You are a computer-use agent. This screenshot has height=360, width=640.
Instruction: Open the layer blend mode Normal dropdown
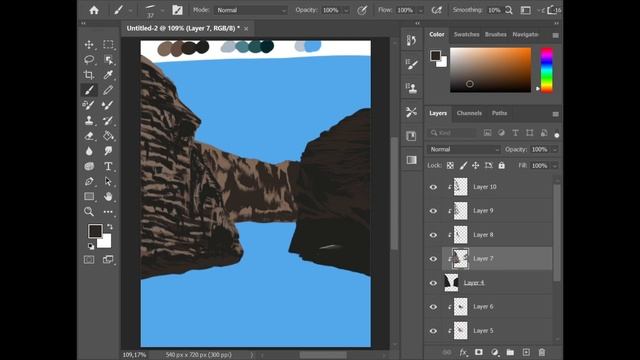pos(463,149)
